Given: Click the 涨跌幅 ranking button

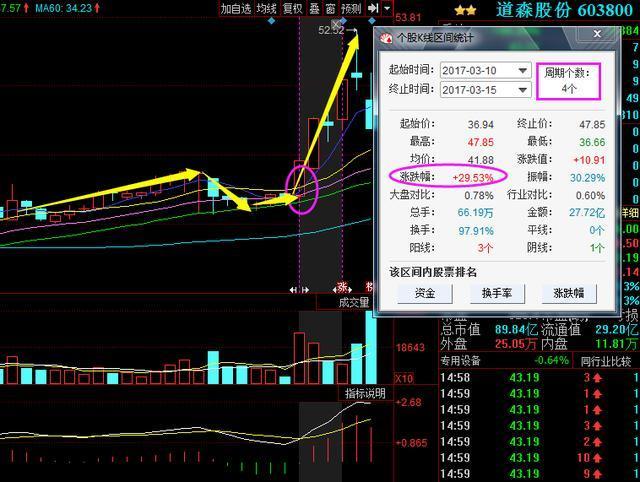Looking at the screenshot, I should click(x=568, y=294).
